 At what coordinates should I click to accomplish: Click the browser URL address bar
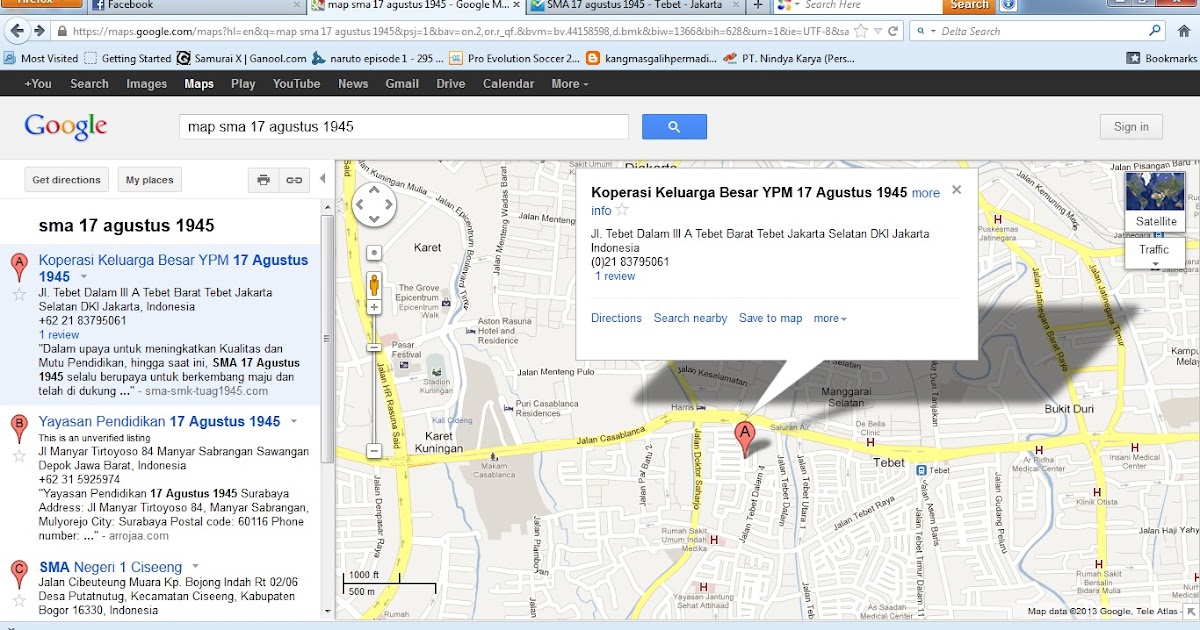(x=458, y=31)
